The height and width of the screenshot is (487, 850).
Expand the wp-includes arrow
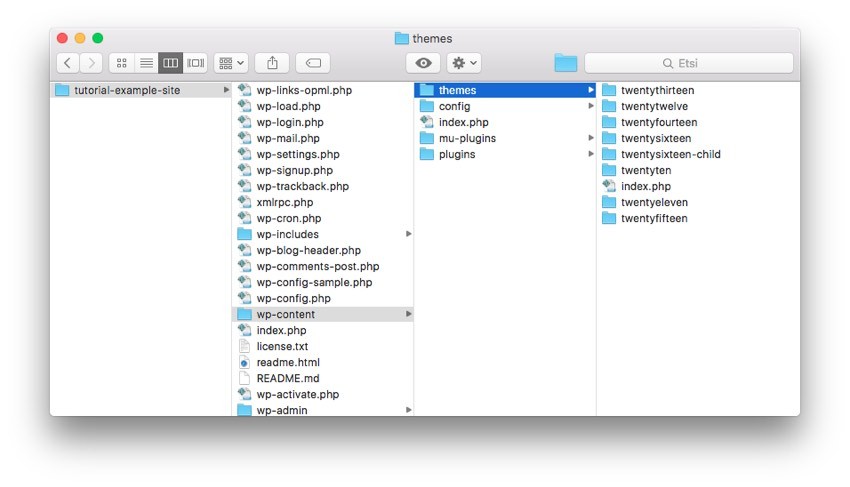(x=409, y=234)
